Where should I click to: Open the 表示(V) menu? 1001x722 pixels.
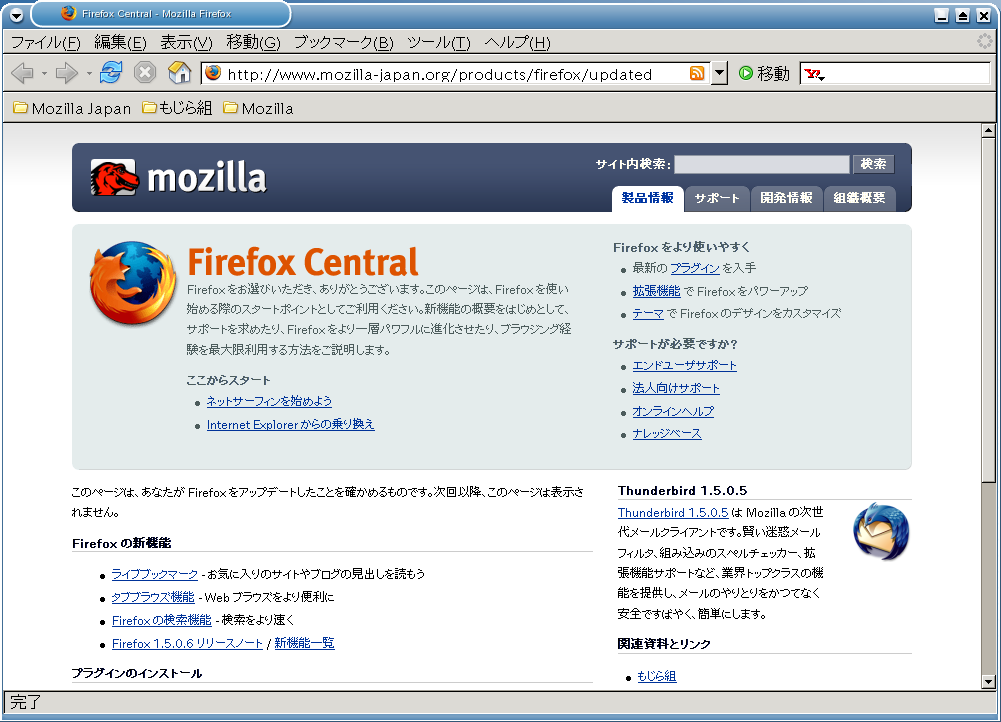pyautogui.click(x=186, y=43)
